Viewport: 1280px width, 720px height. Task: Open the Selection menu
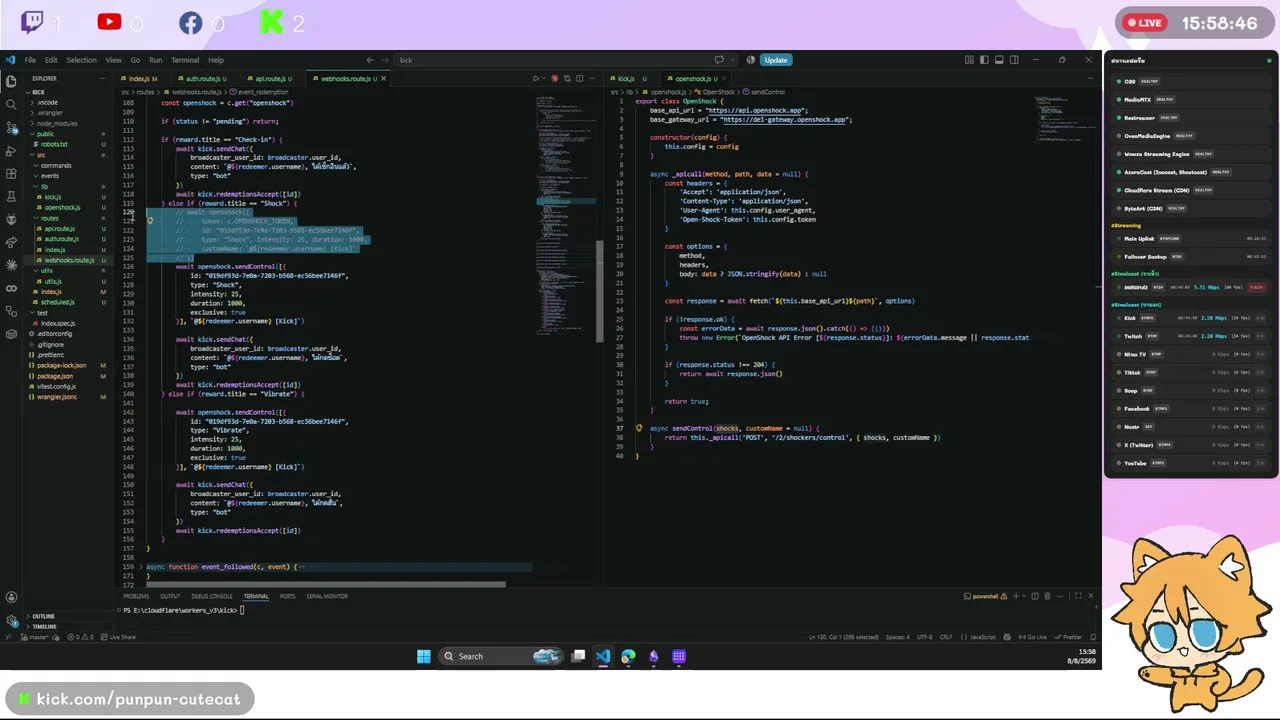click(81, 60)
